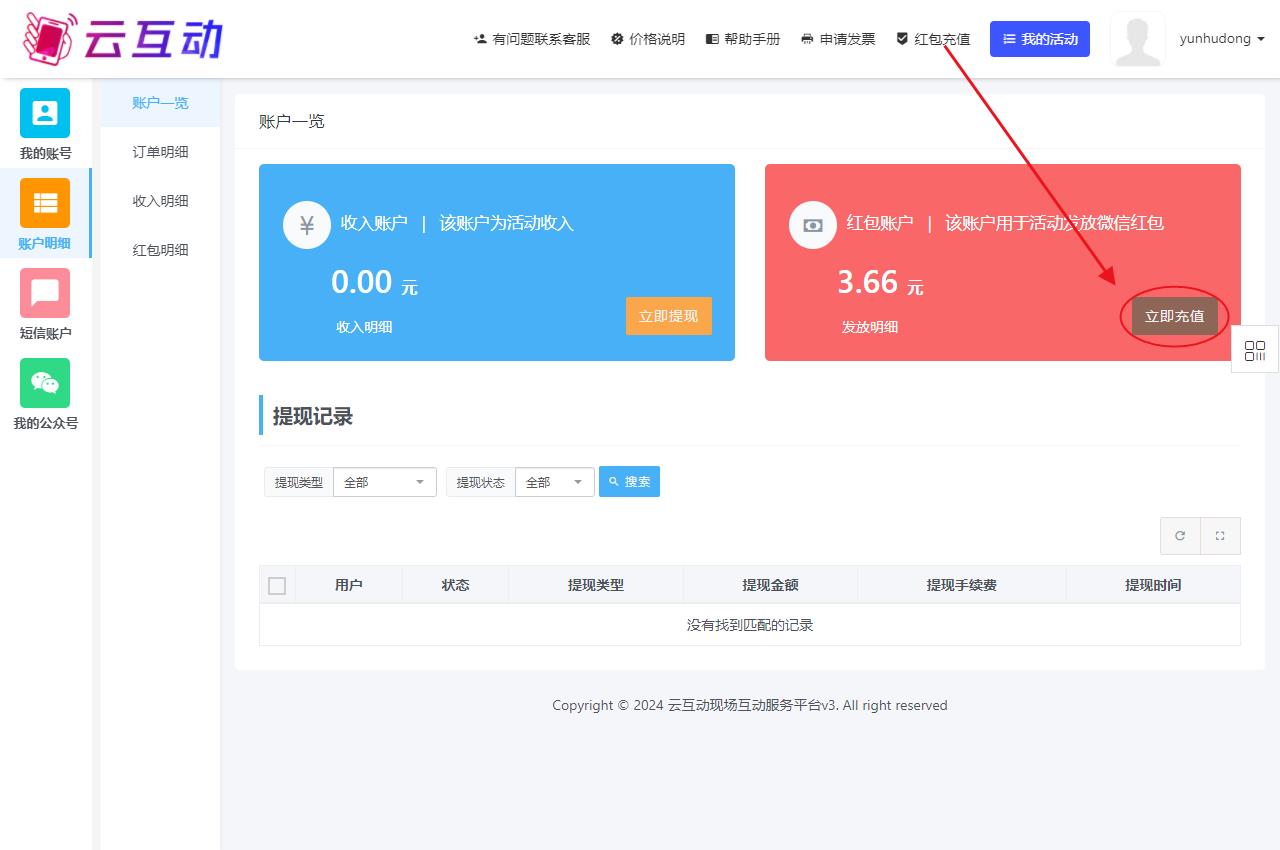Screen dimensions: 1280x850
Task: Toggle select-all checkbox in table header
Action: pyautogui.click(x=277, y=586)
